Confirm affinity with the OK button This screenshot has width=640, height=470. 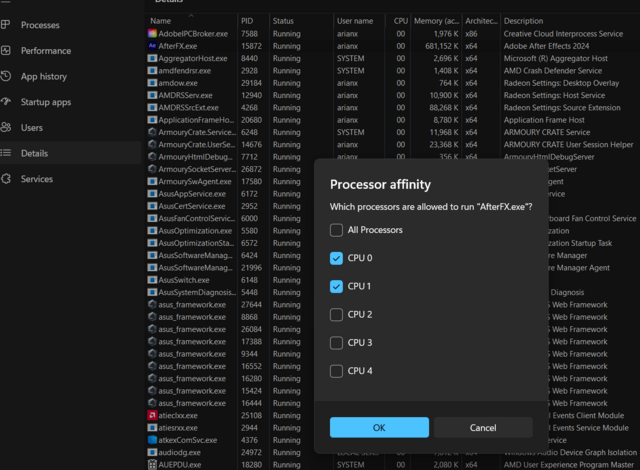tap(379, 427)
